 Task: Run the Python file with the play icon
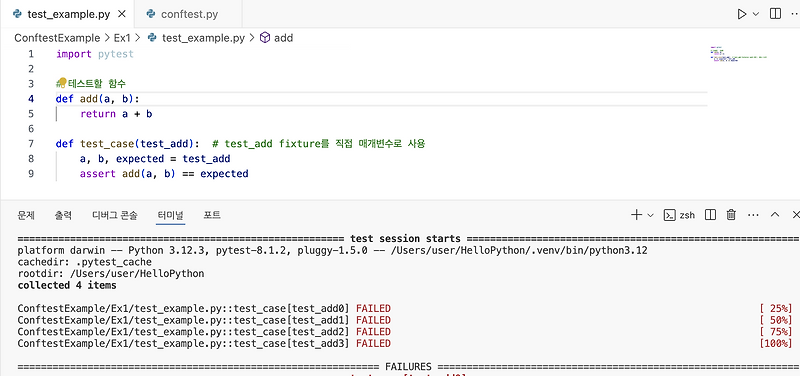[x=742, y=14]
